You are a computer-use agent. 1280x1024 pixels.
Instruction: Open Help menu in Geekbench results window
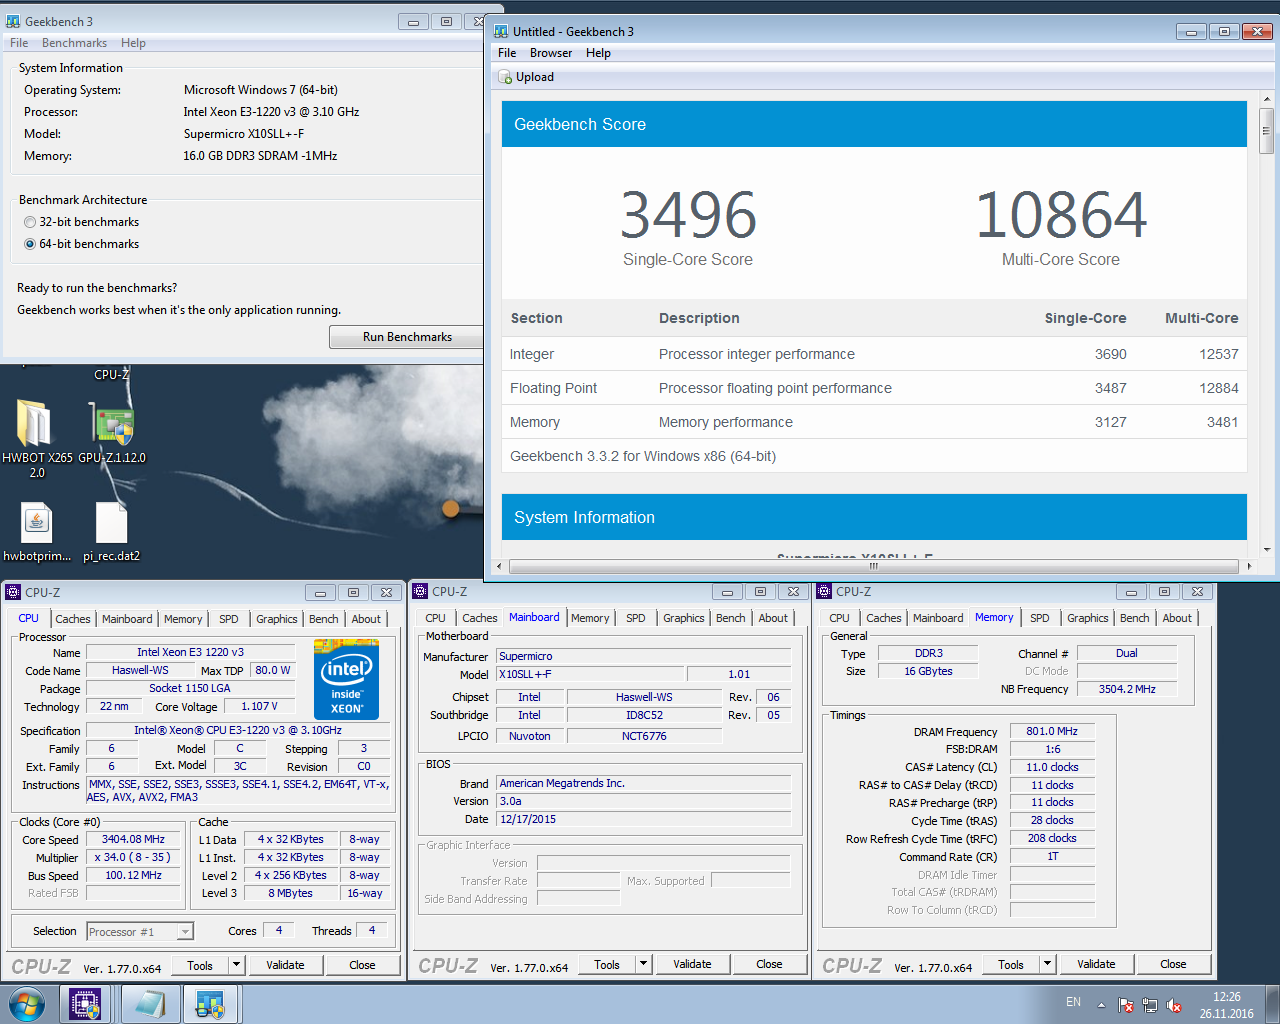[x=598, y=53]
